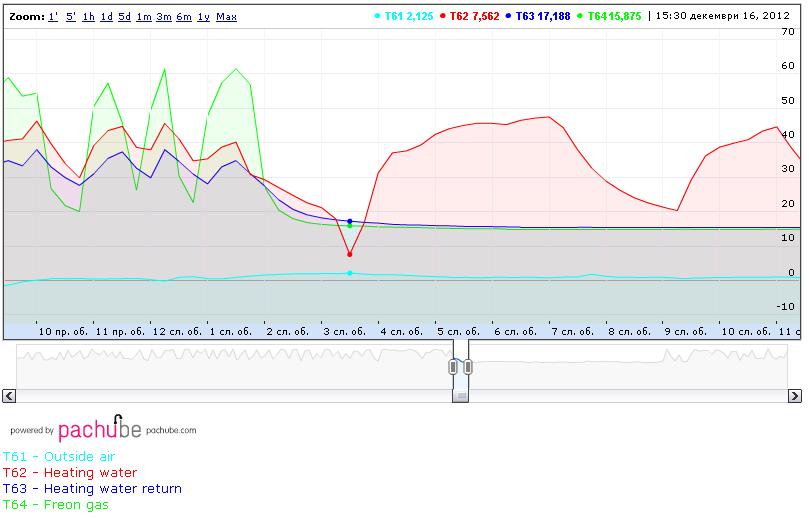This screenshot has height=518, width=809.
Task: Select the 5d zoom option
Action: [124, 17]
